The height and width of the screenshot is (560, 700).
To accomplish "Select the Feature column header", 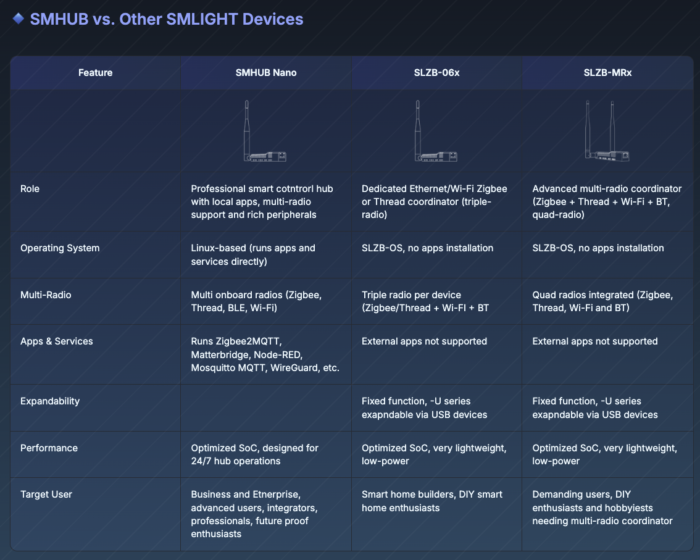I will click(95, 72).
